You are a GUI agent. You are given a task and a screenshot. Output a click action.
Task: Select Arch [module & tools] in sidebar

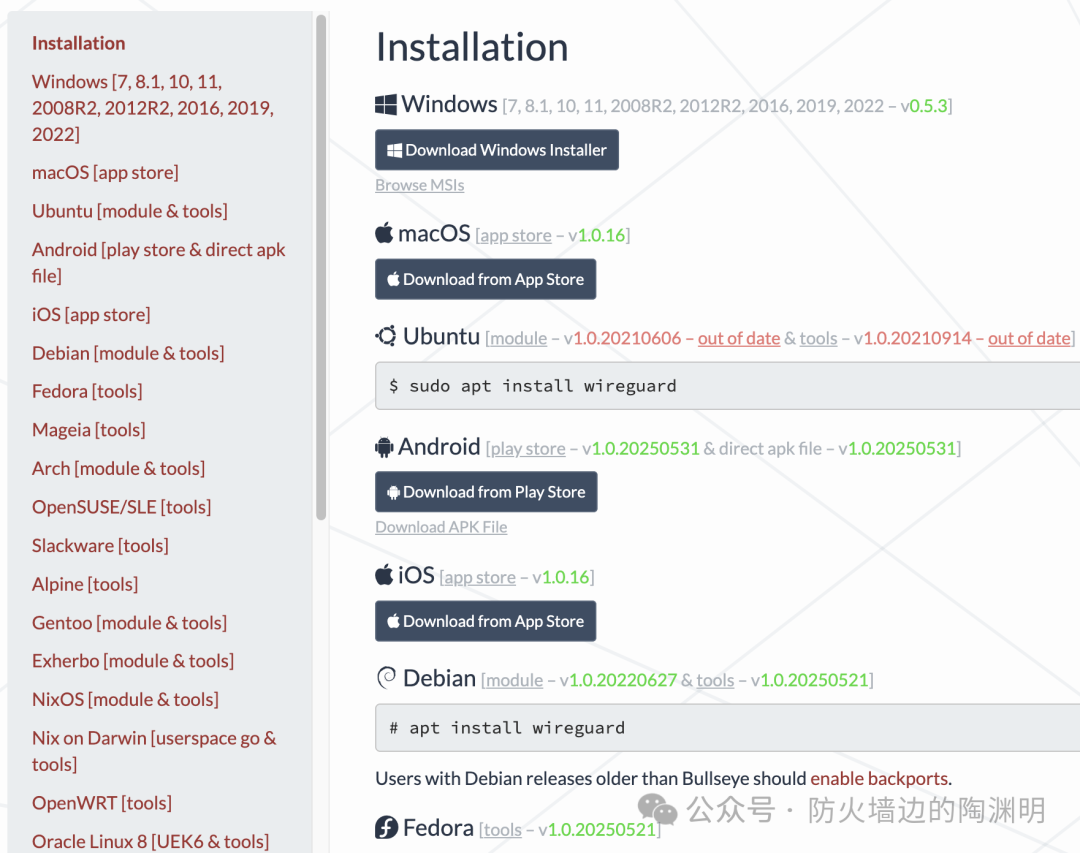click(x=118, y=468)
